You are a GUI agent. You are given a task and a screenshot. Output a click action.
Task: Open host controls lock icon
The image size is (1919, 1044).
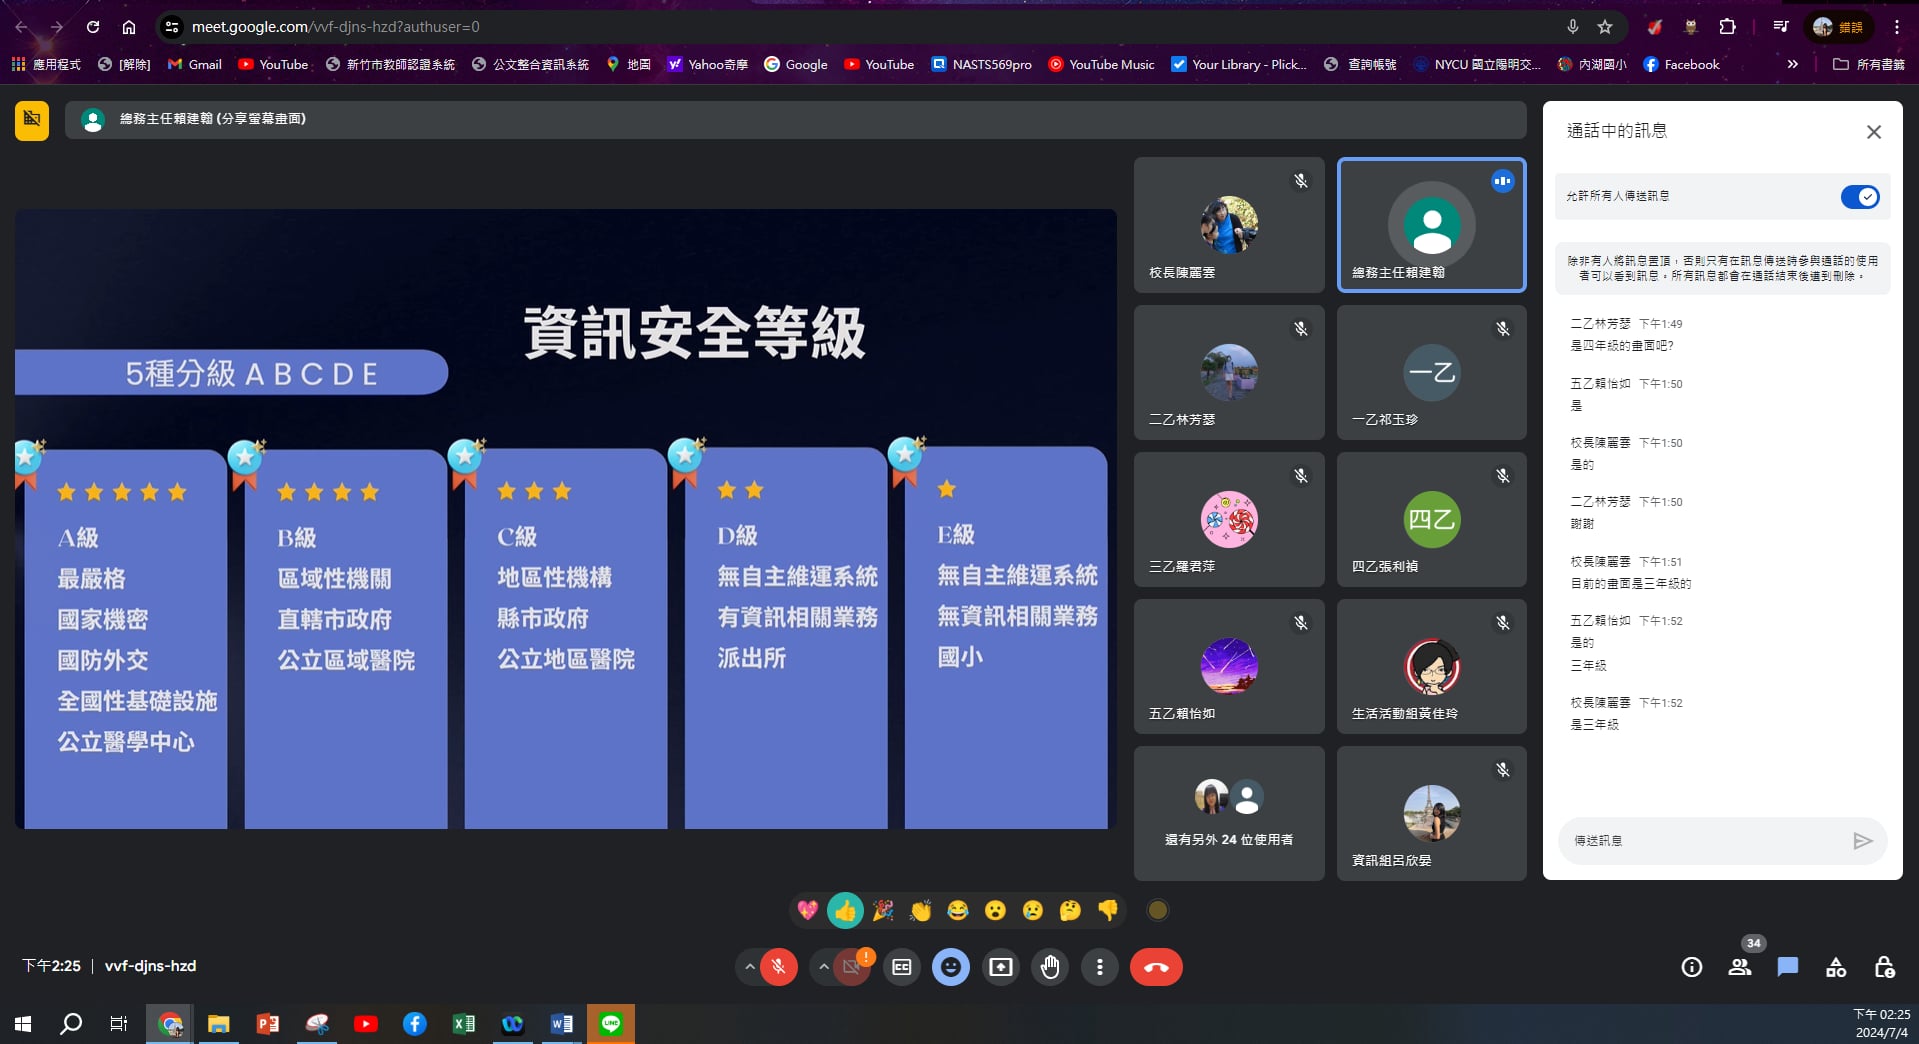(x=1884, y=967)
